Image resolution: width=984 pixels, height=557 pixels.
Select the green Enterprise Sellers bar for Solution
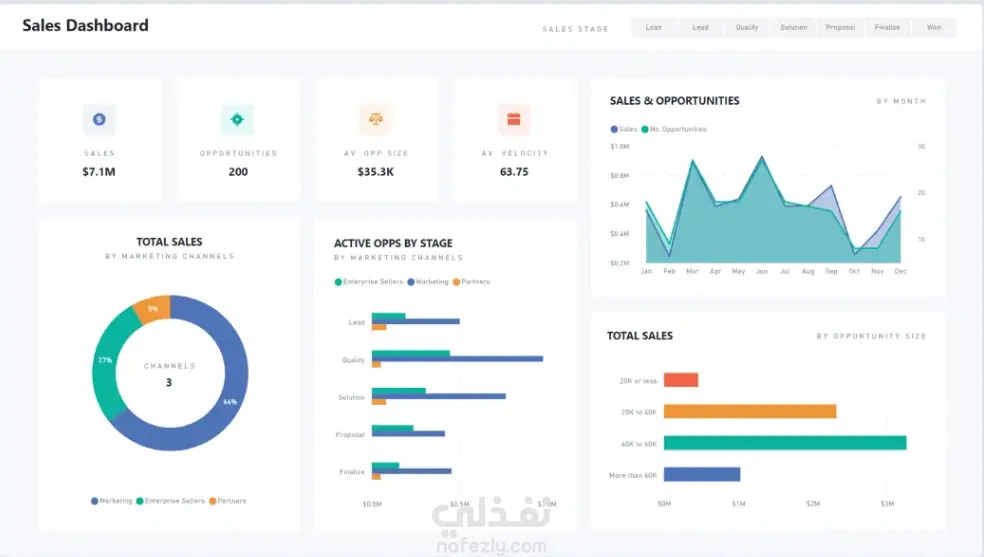tap(398, 391)
